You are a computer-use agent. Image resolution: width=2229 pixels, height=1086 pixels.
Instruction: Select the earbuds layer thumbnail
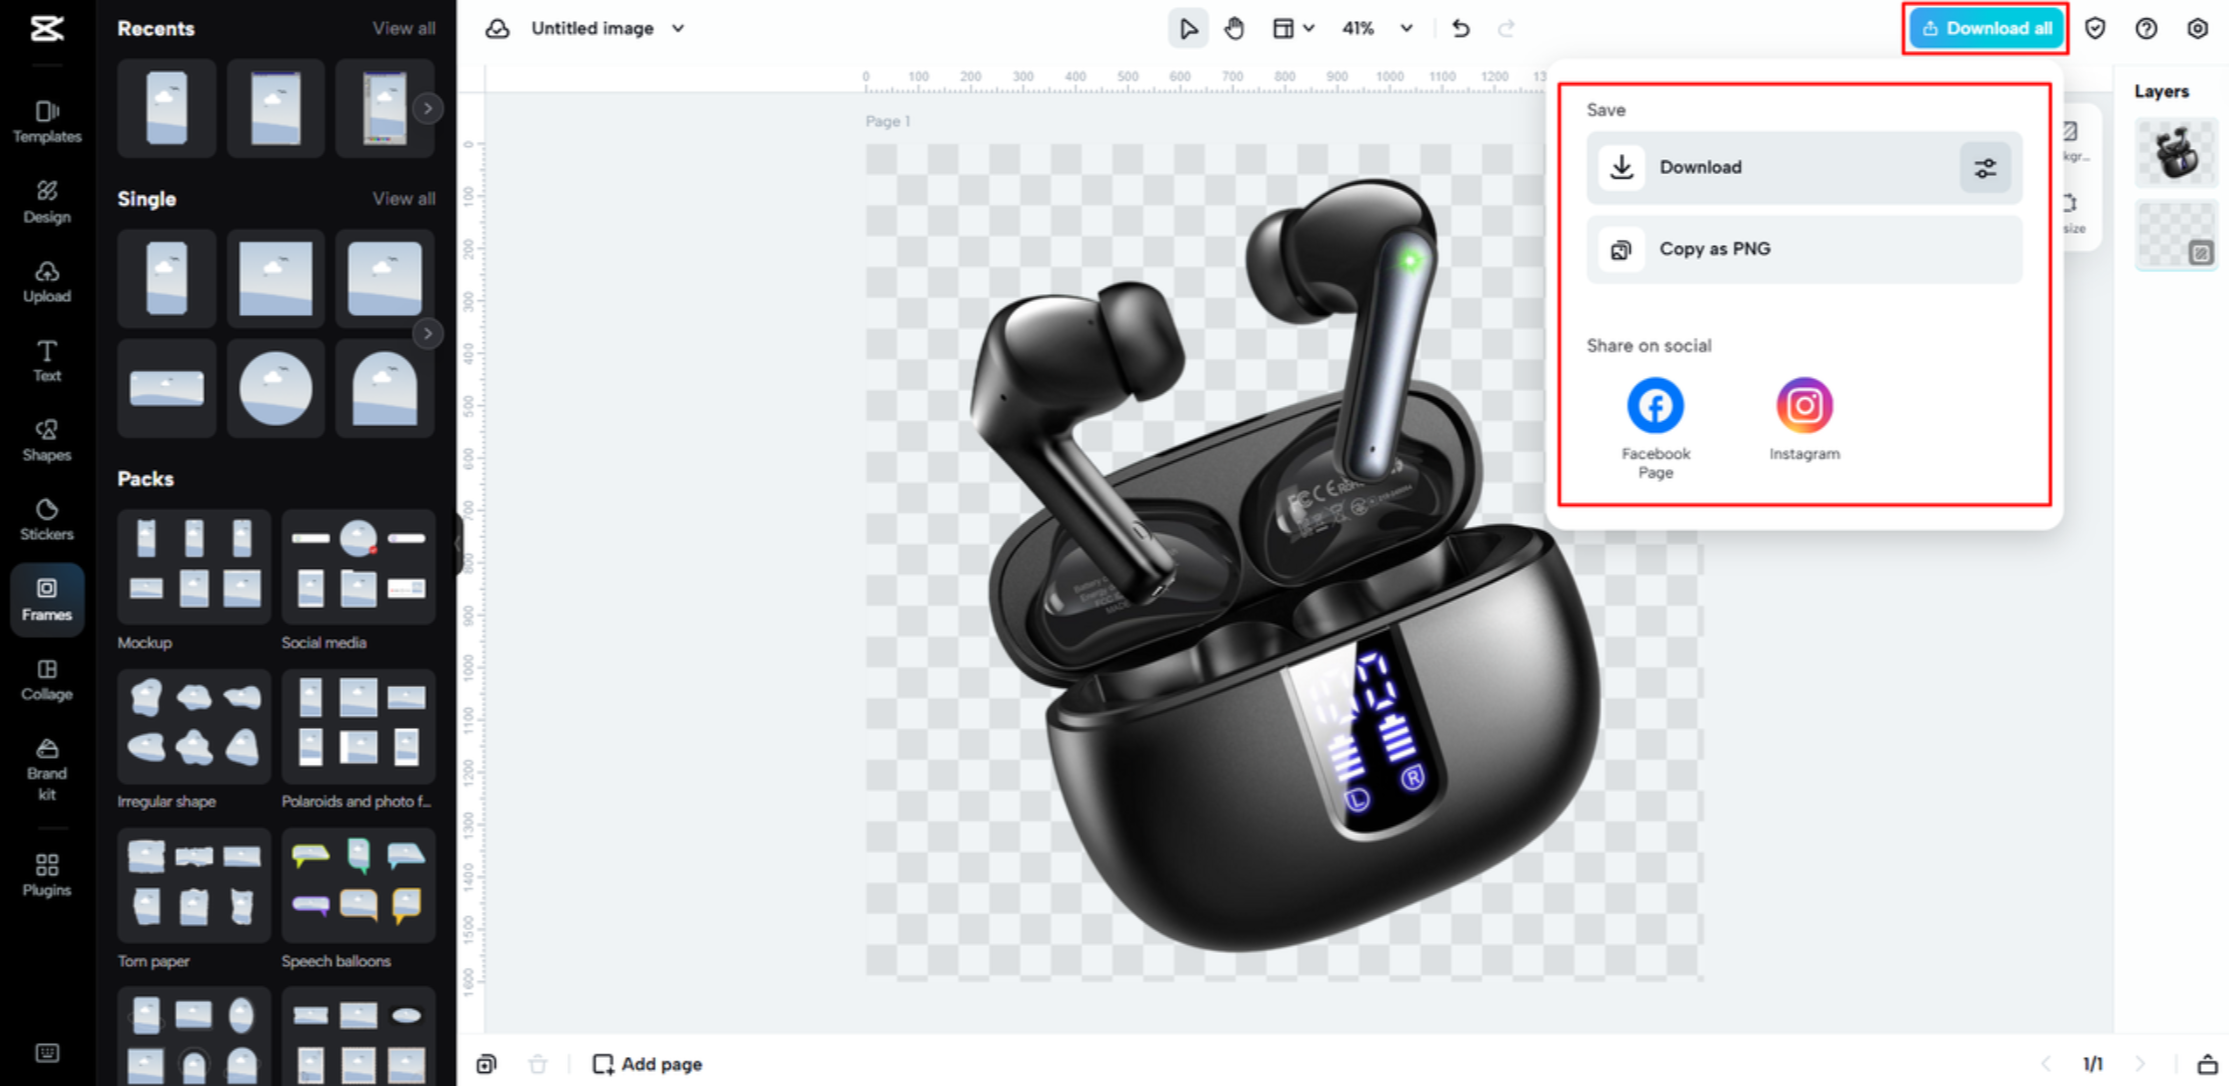[x=2176, y=153]
